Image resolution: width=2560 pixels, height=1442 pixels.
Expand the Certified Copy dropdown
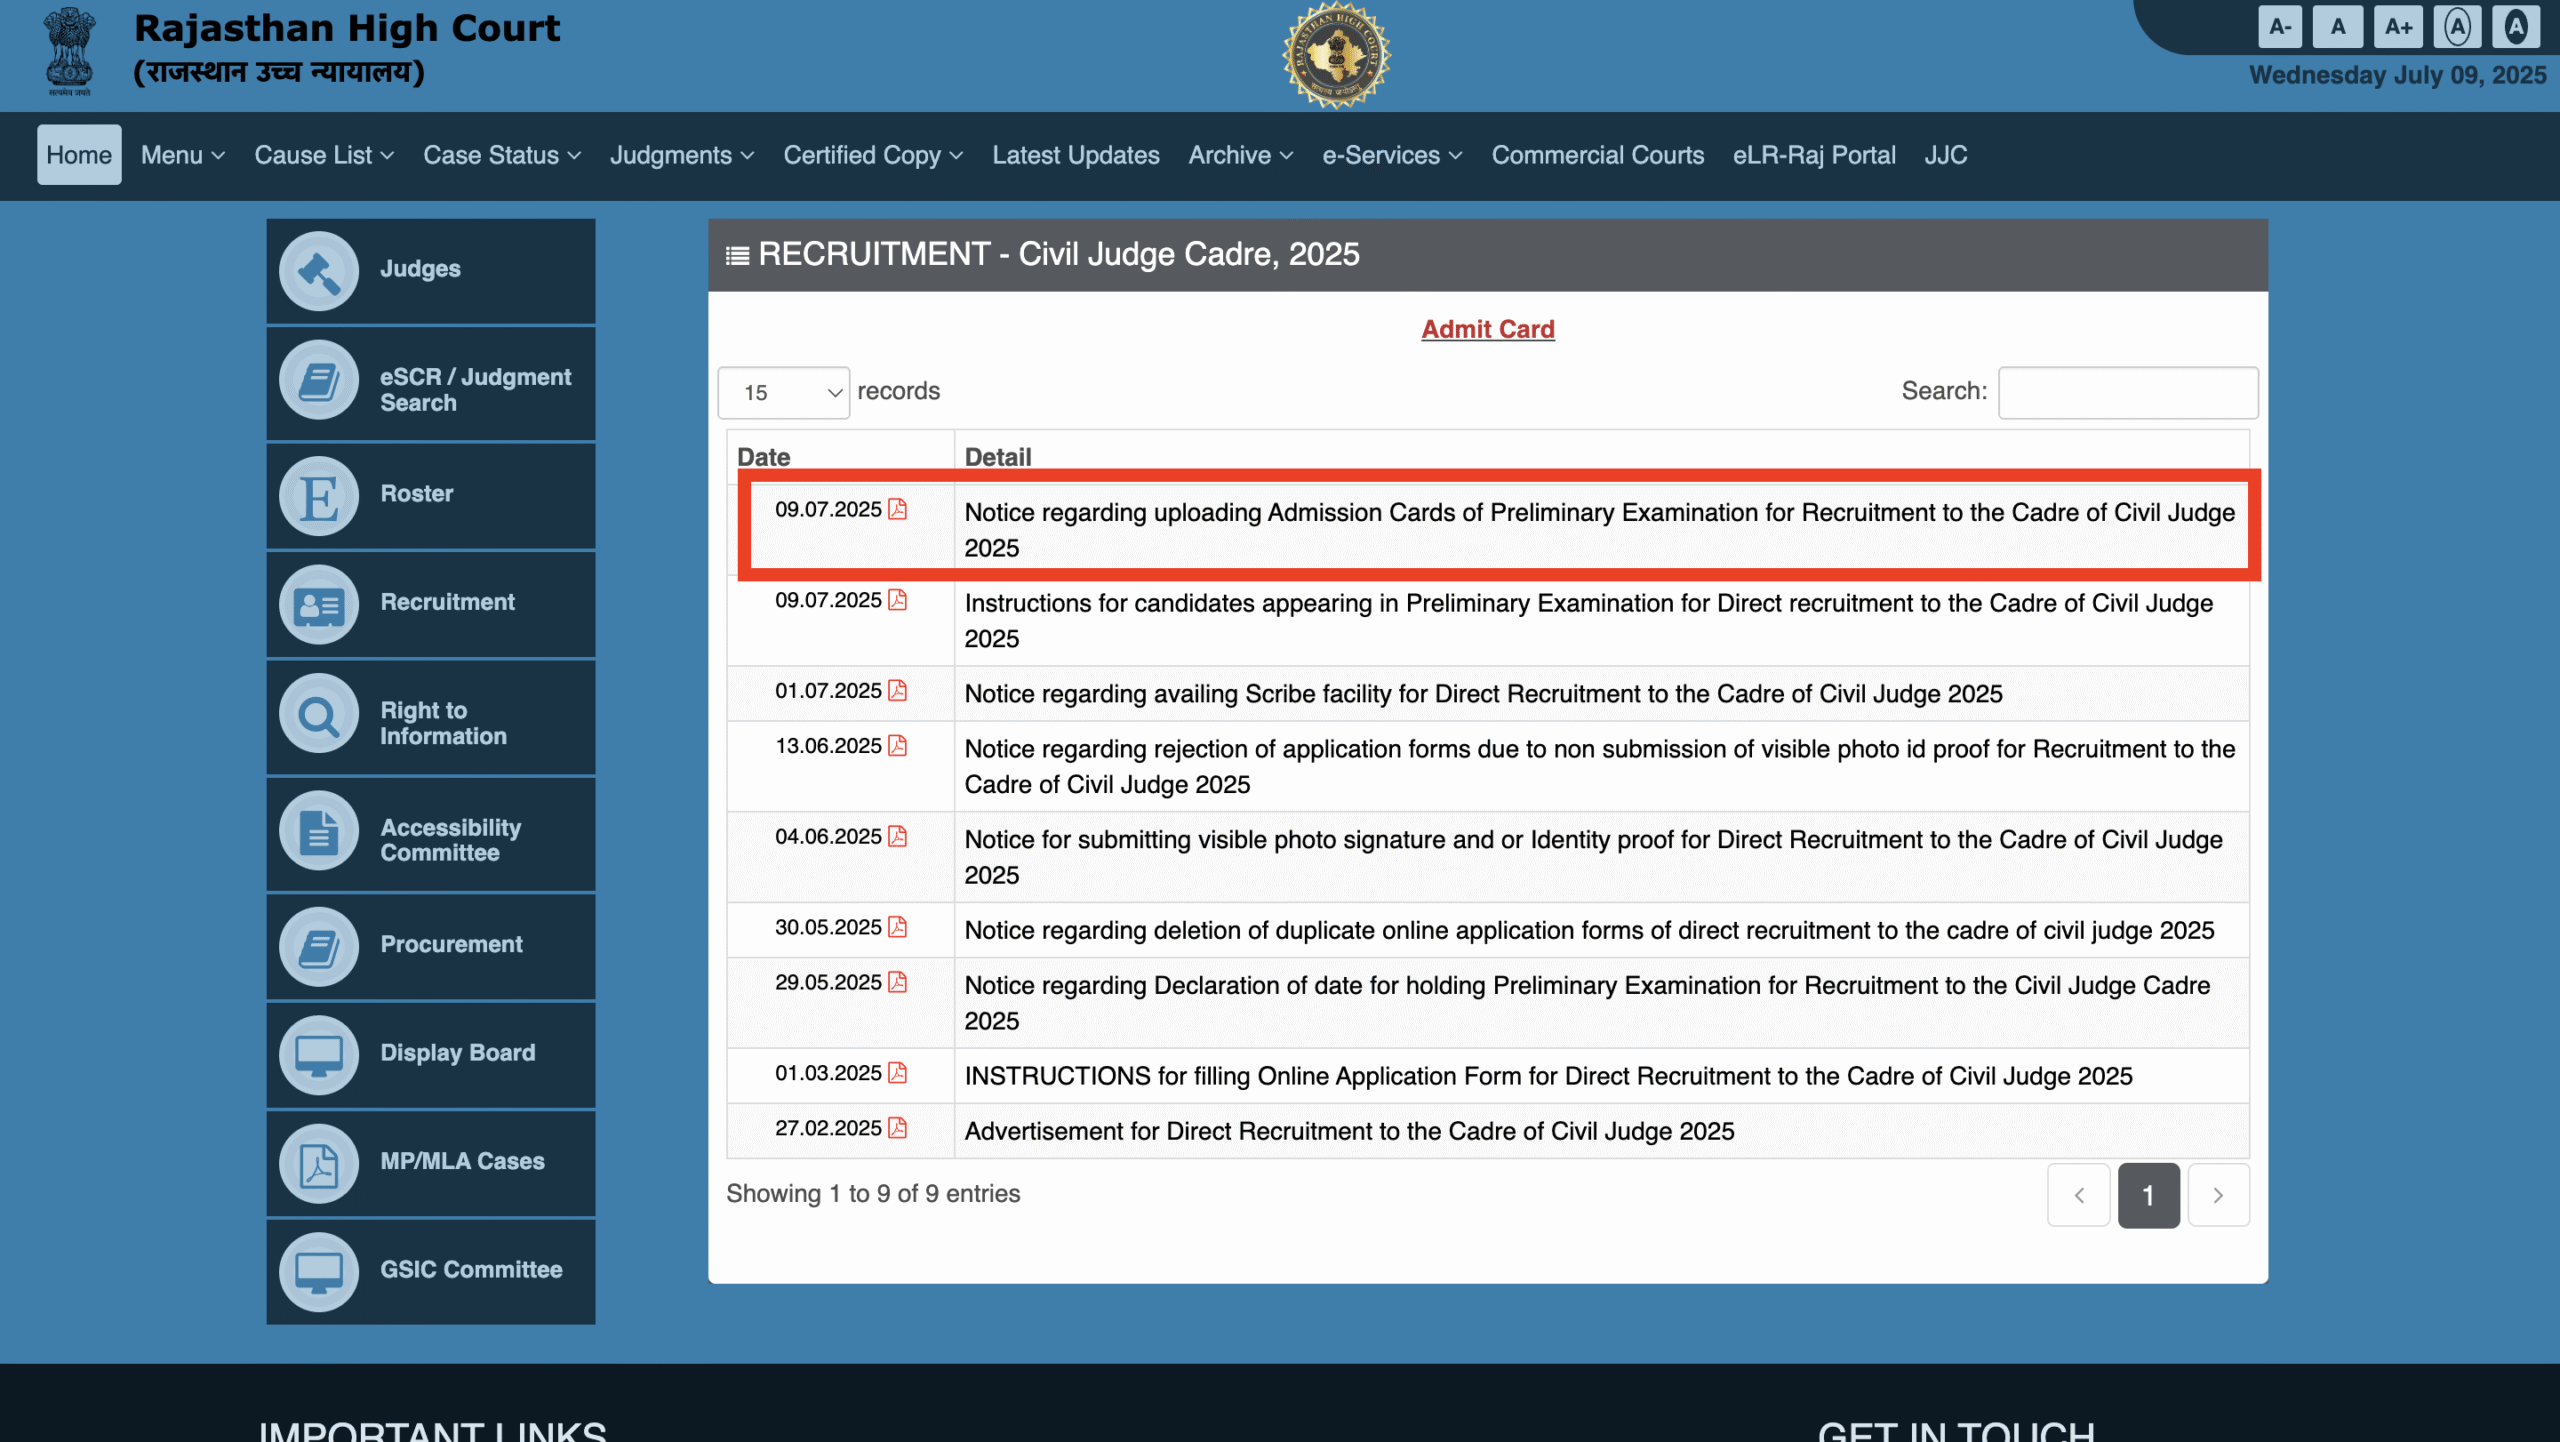(873, 155)
